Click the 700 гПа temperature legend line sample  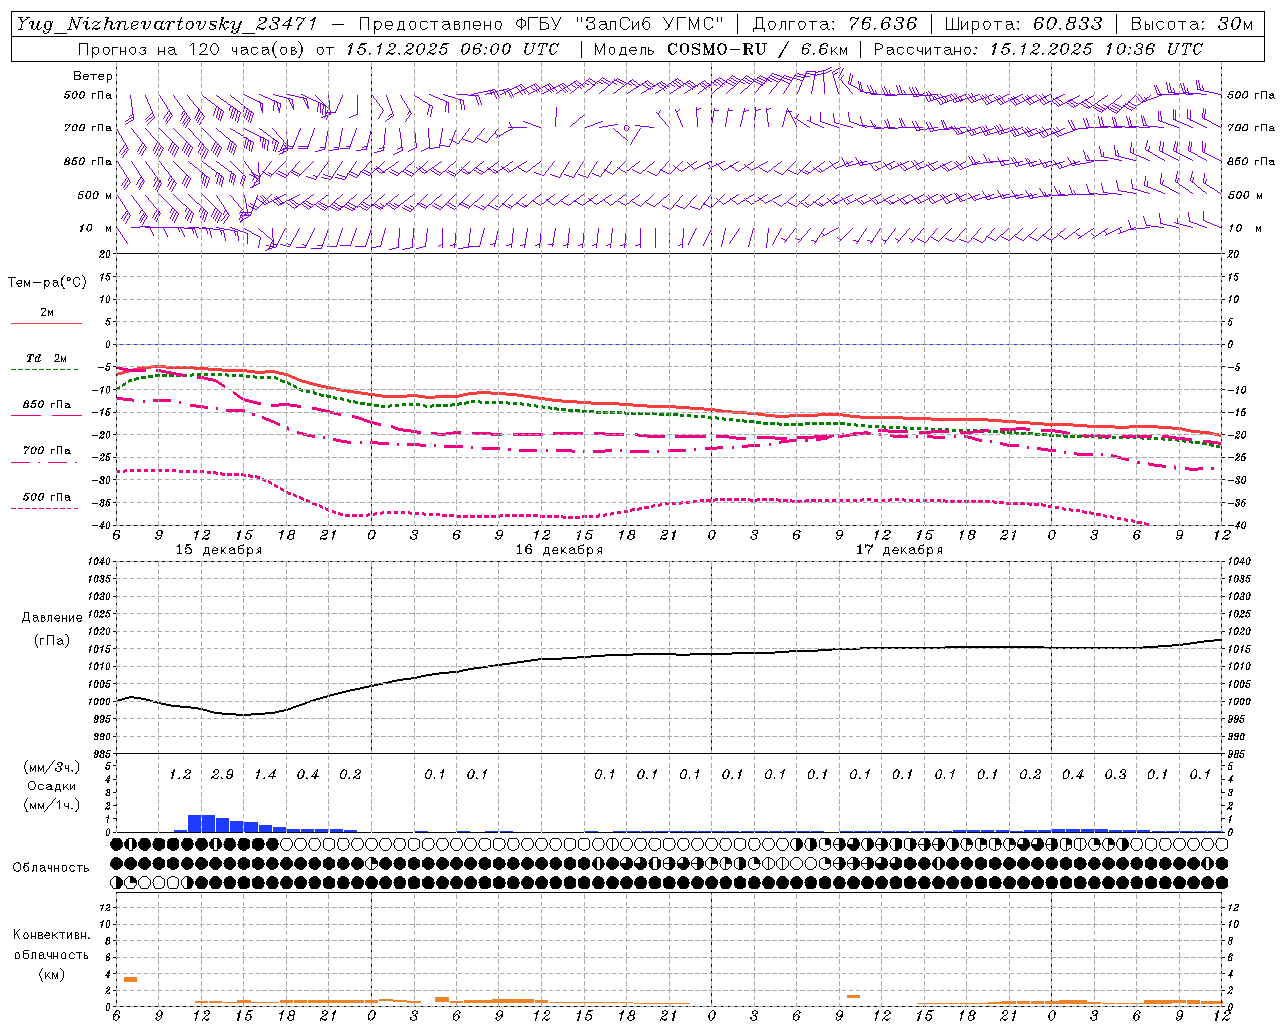click(x=44, y=462)
